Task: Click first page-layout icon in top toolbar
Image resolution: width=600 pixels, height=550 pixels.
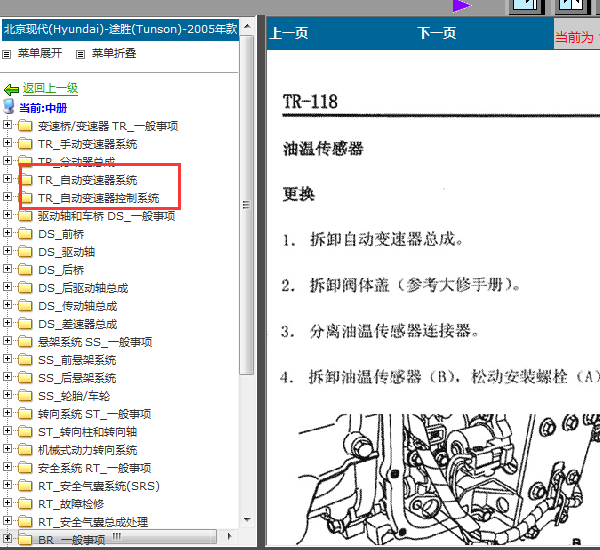Action: (525, 7)
